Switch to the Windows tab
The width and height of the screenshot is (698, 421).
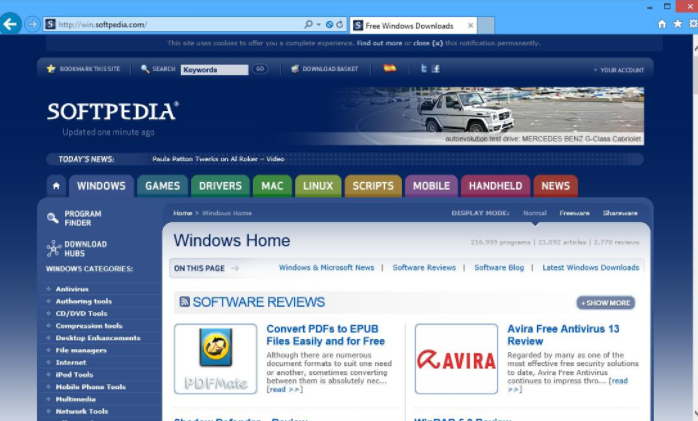[101, 186]
